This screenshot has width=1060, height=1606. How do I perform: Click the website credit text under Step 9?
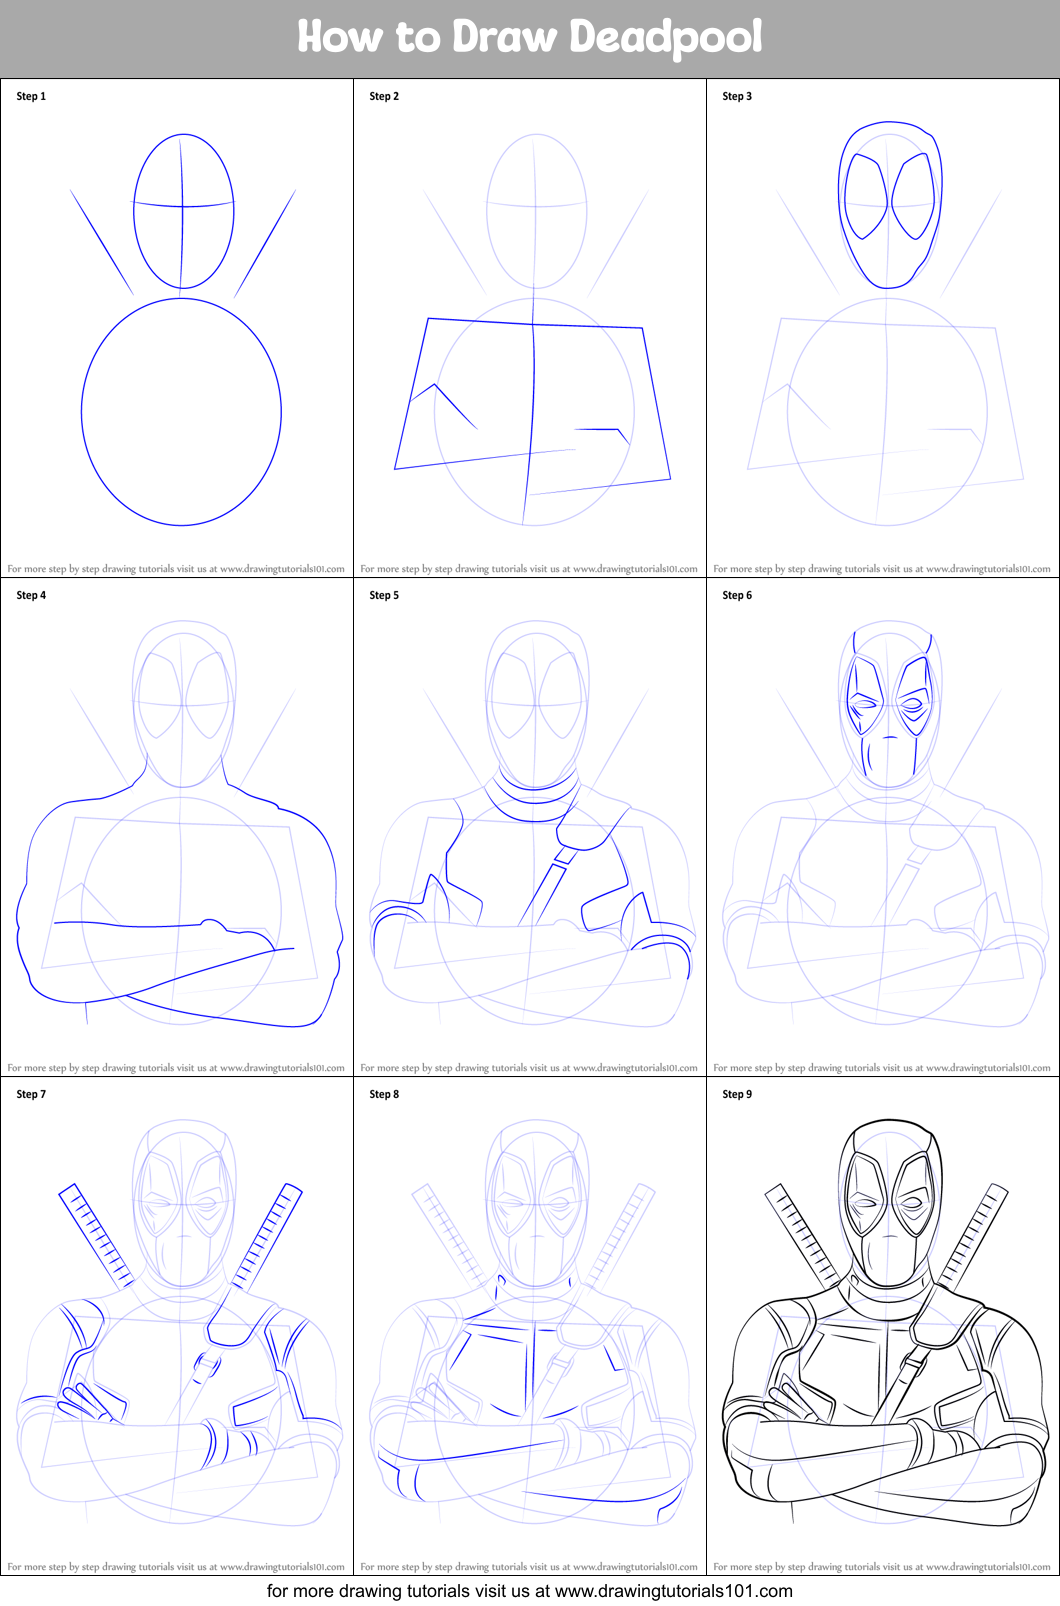click(882, 1567)
